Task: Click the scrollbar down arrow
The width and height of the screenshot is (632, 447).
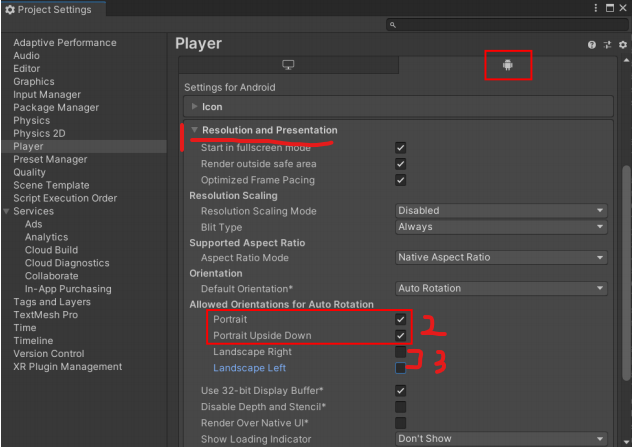Action: (626, 442)
